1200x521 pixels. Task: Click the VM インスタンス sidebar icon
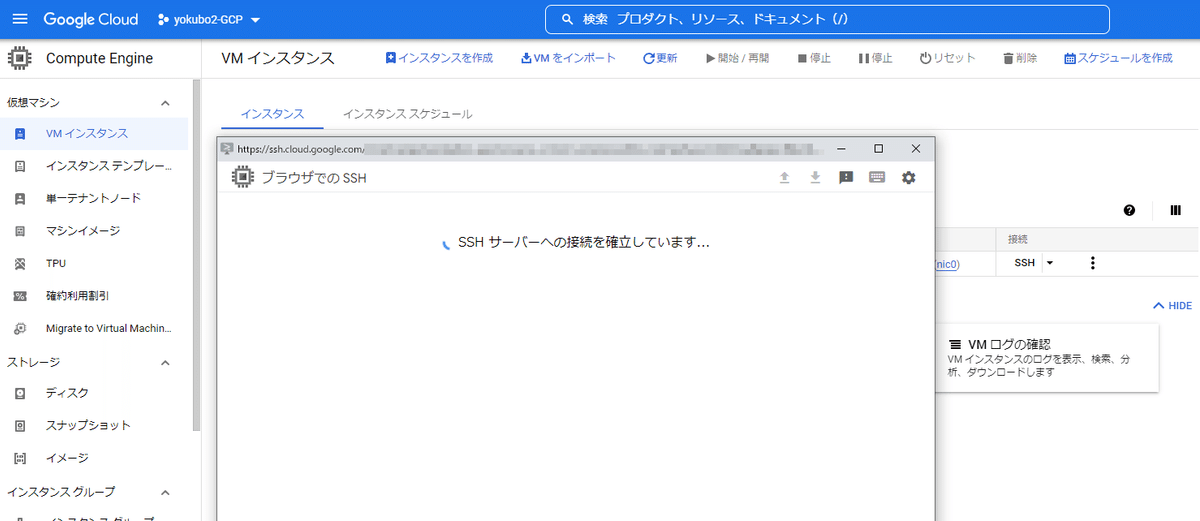20,133
